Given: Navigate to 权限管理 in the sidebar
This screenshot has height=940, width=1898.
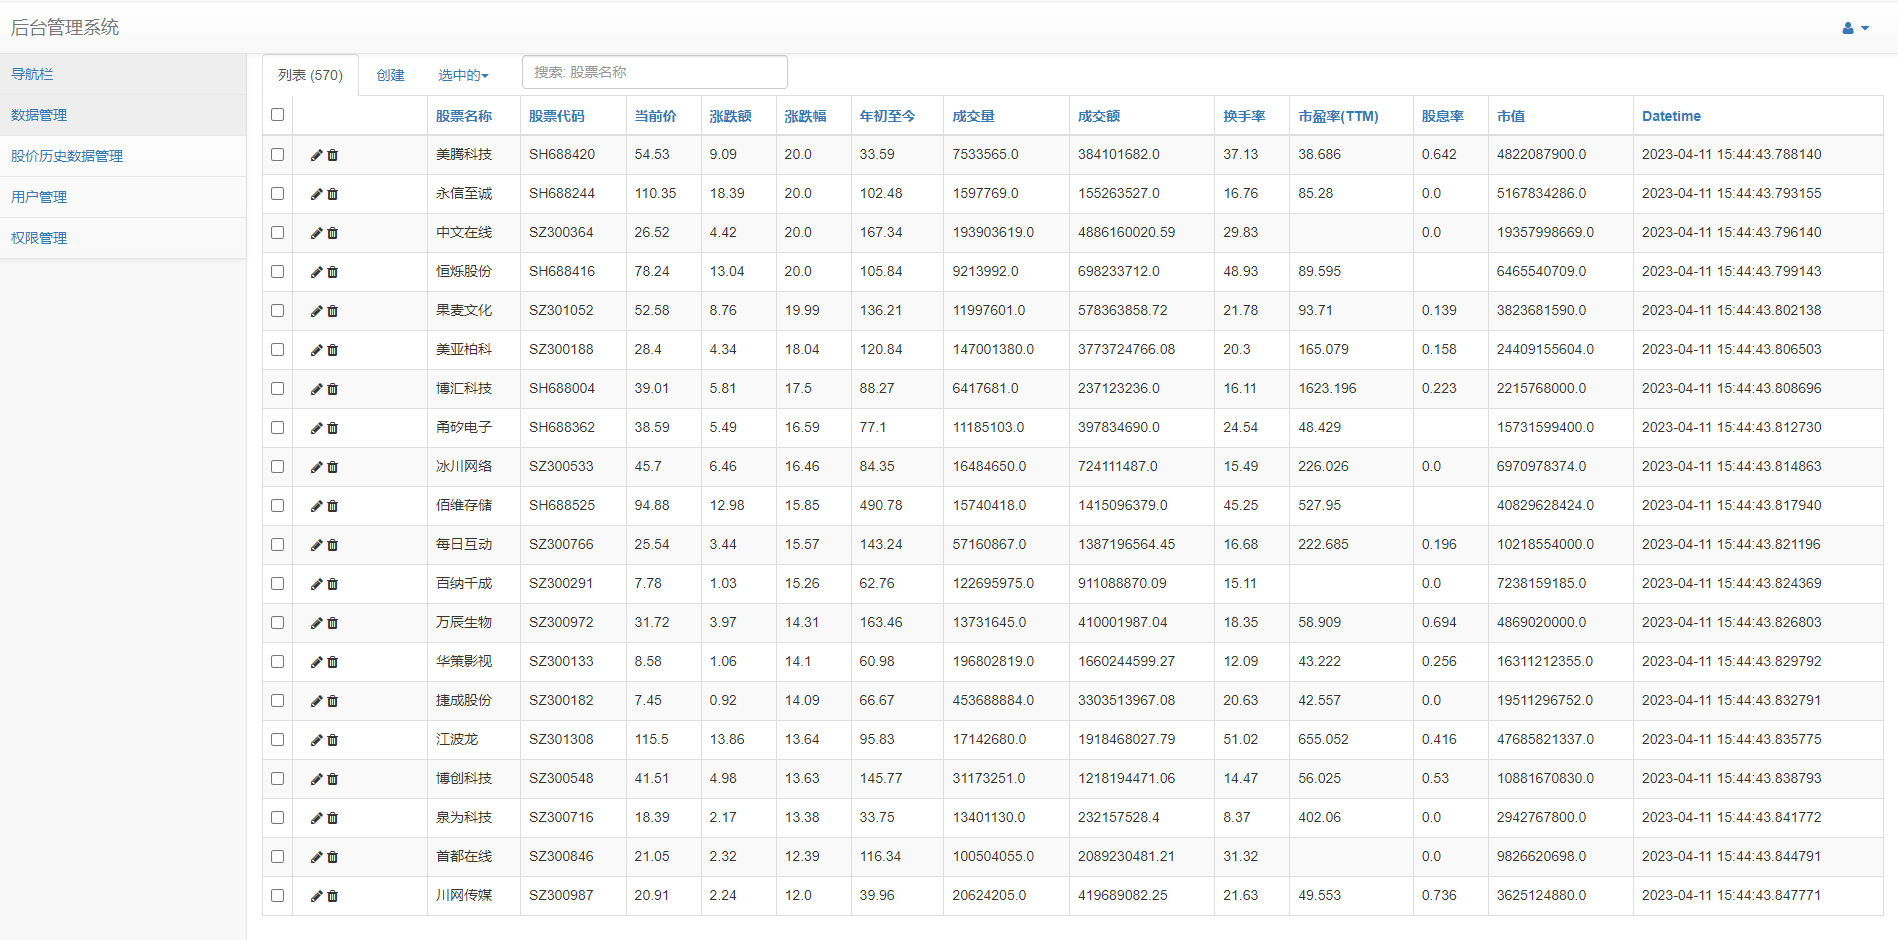Looking at the screenshot, I should [x=123, y=238].
